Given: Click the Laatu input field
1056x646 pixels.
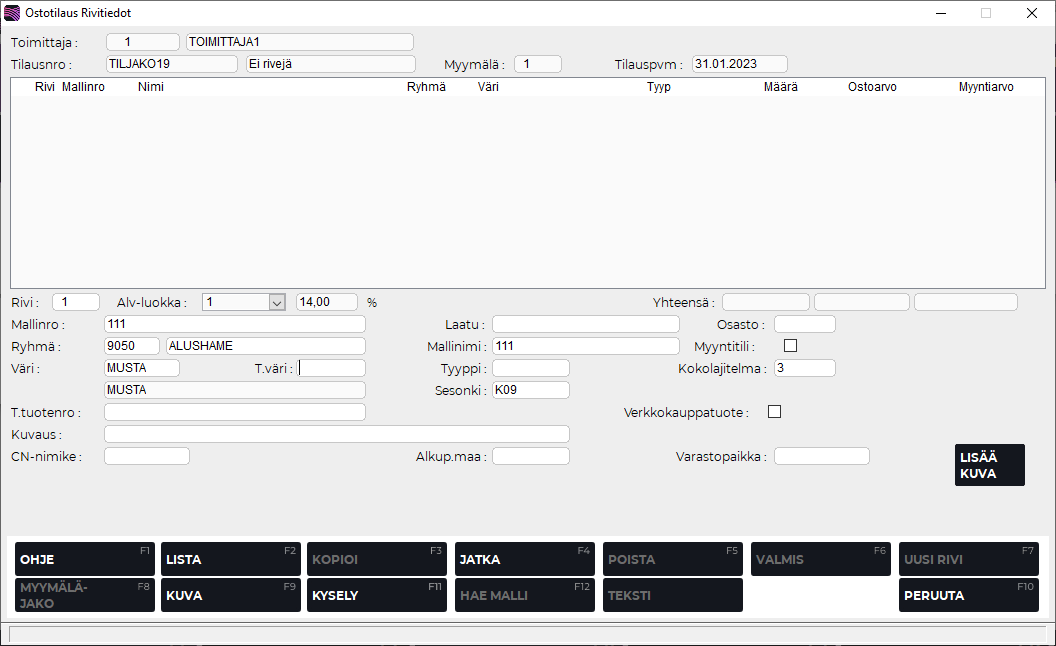Looking at the screenshot, I should click(585, 324).
